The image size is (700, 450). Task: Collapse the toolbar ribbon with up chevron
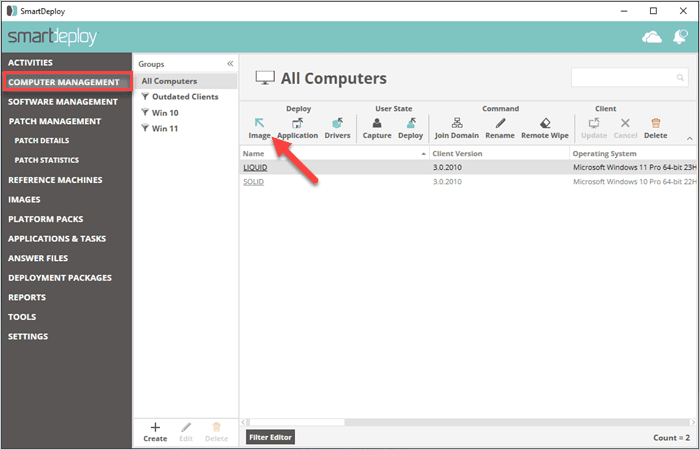point(690,139)
